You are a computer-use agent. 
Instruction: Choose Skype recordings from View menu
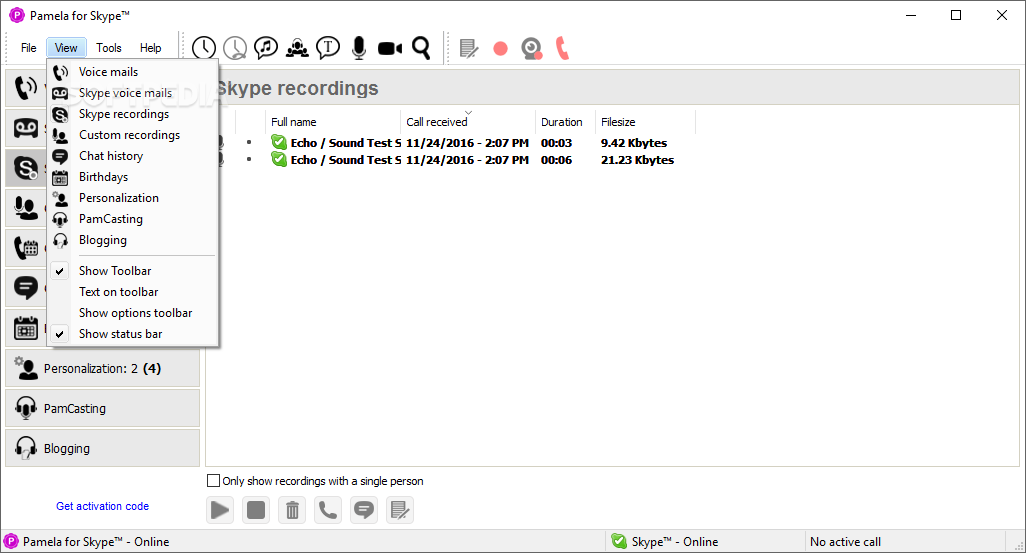(x=133, y=114)
